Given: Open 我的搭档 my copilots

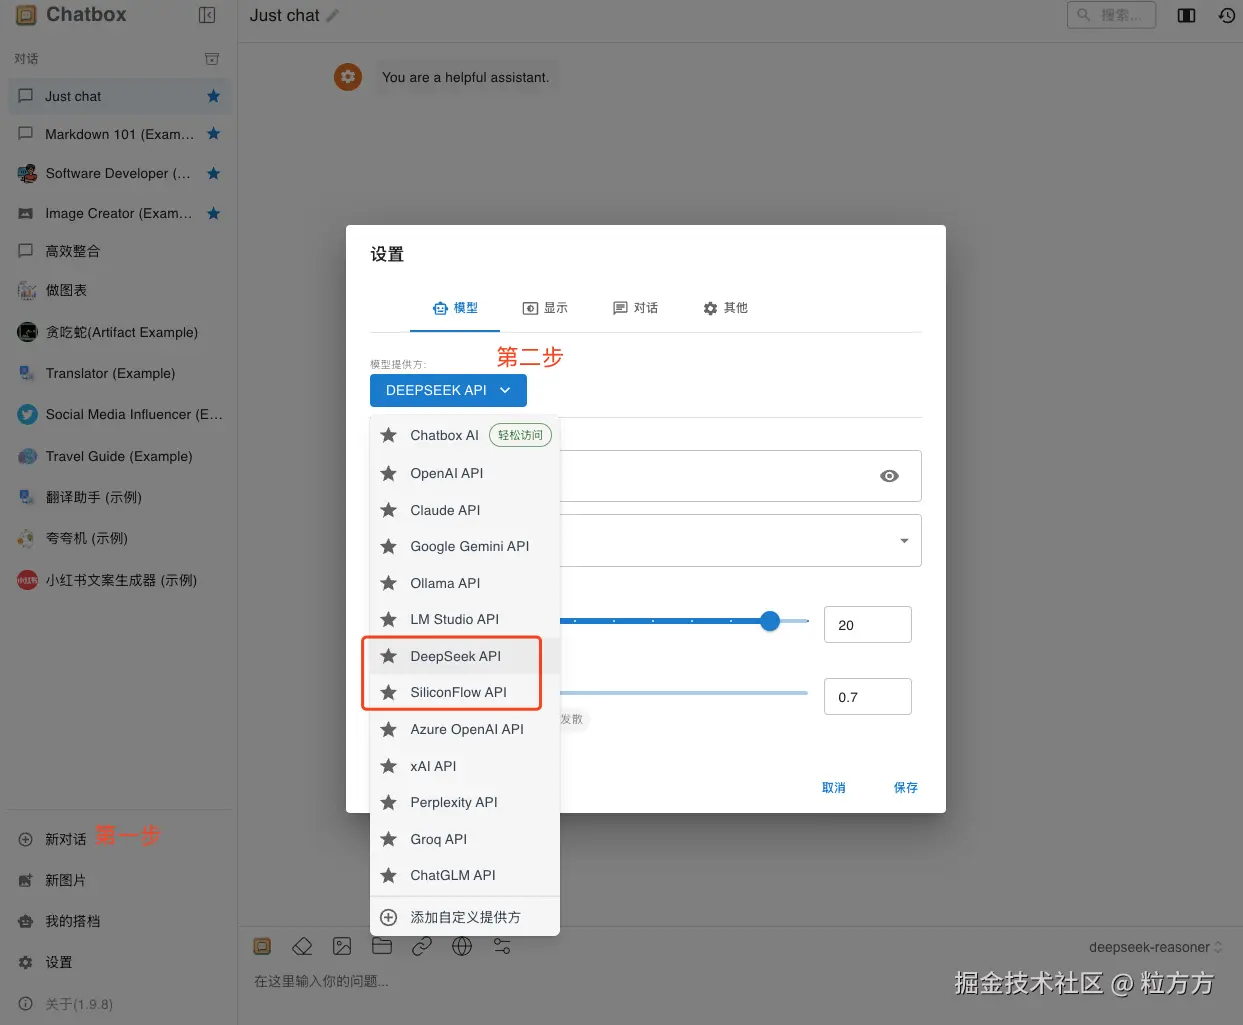Looking at the screenshot, I should coord(72,921).
